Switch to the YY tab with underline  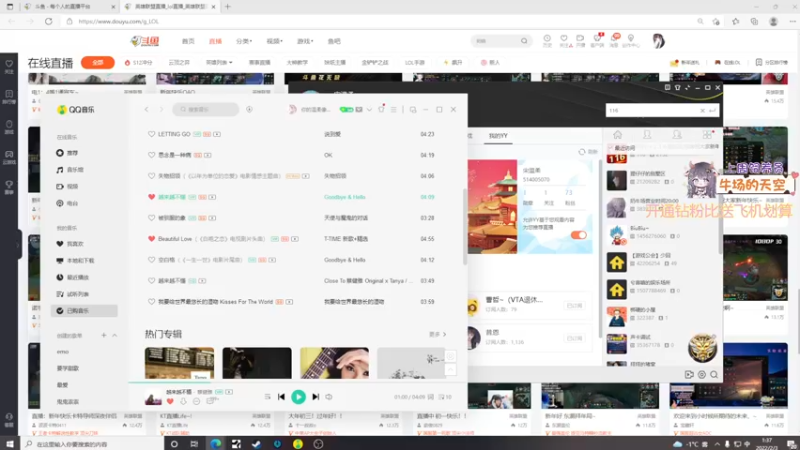[x=498, y=136]
